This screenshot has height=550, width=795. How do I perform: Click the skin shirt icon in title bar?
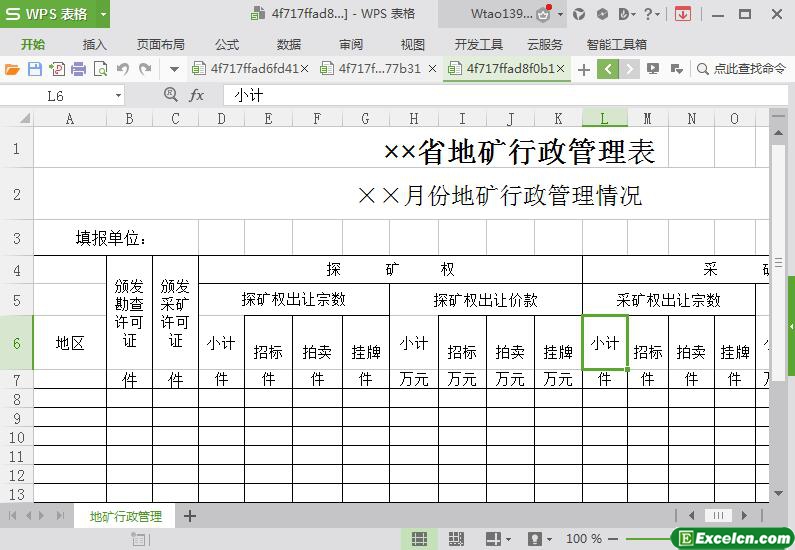579,14
